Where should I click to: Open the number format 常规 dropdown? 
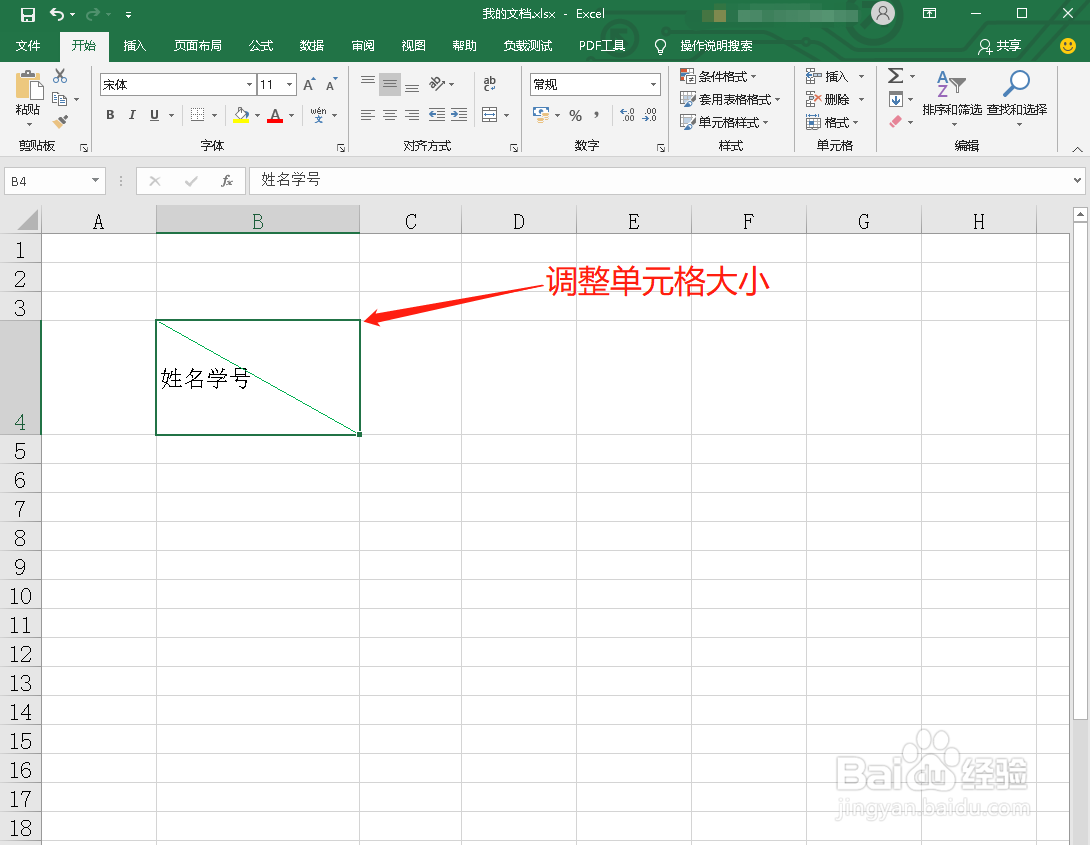tap(653, 85)
